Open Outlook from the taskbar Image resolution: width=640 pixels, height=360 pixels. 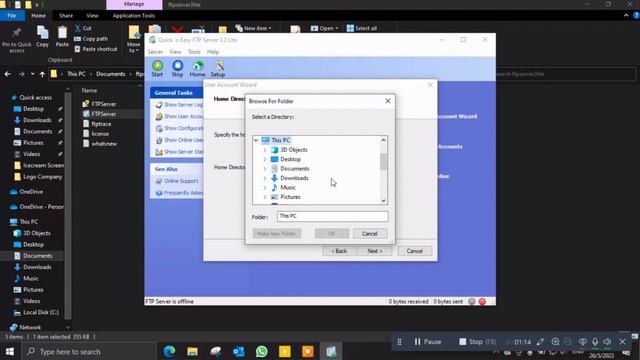point(239,351)
